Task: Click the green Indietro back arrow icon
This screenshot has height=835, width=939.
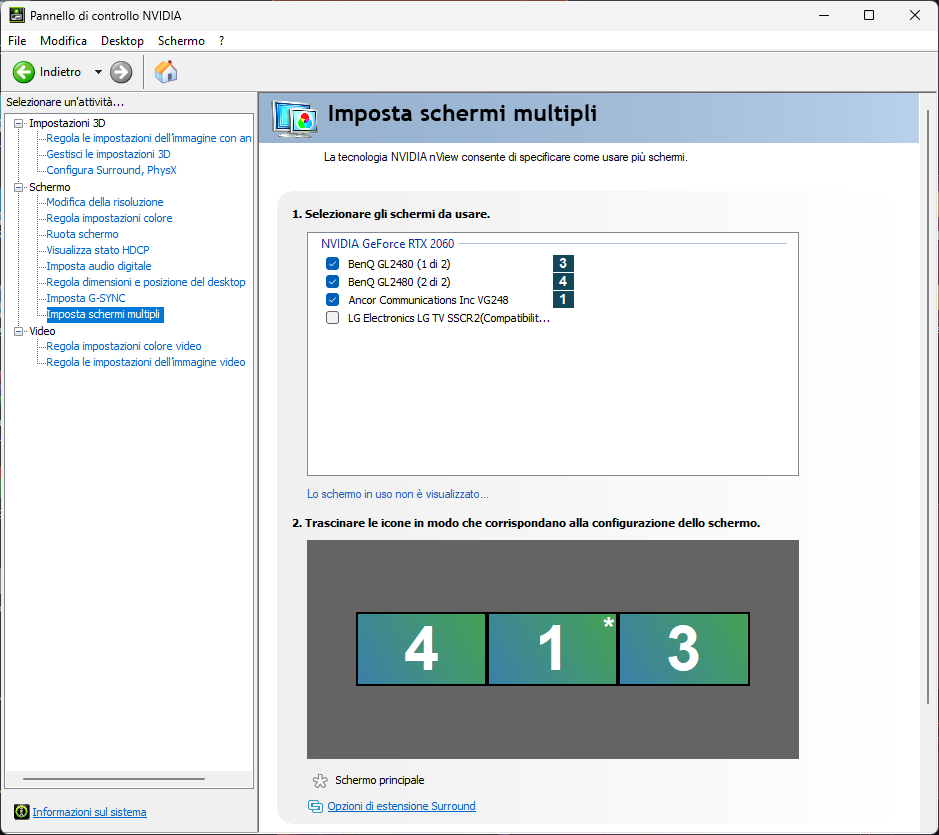Action: coord(24,72)
